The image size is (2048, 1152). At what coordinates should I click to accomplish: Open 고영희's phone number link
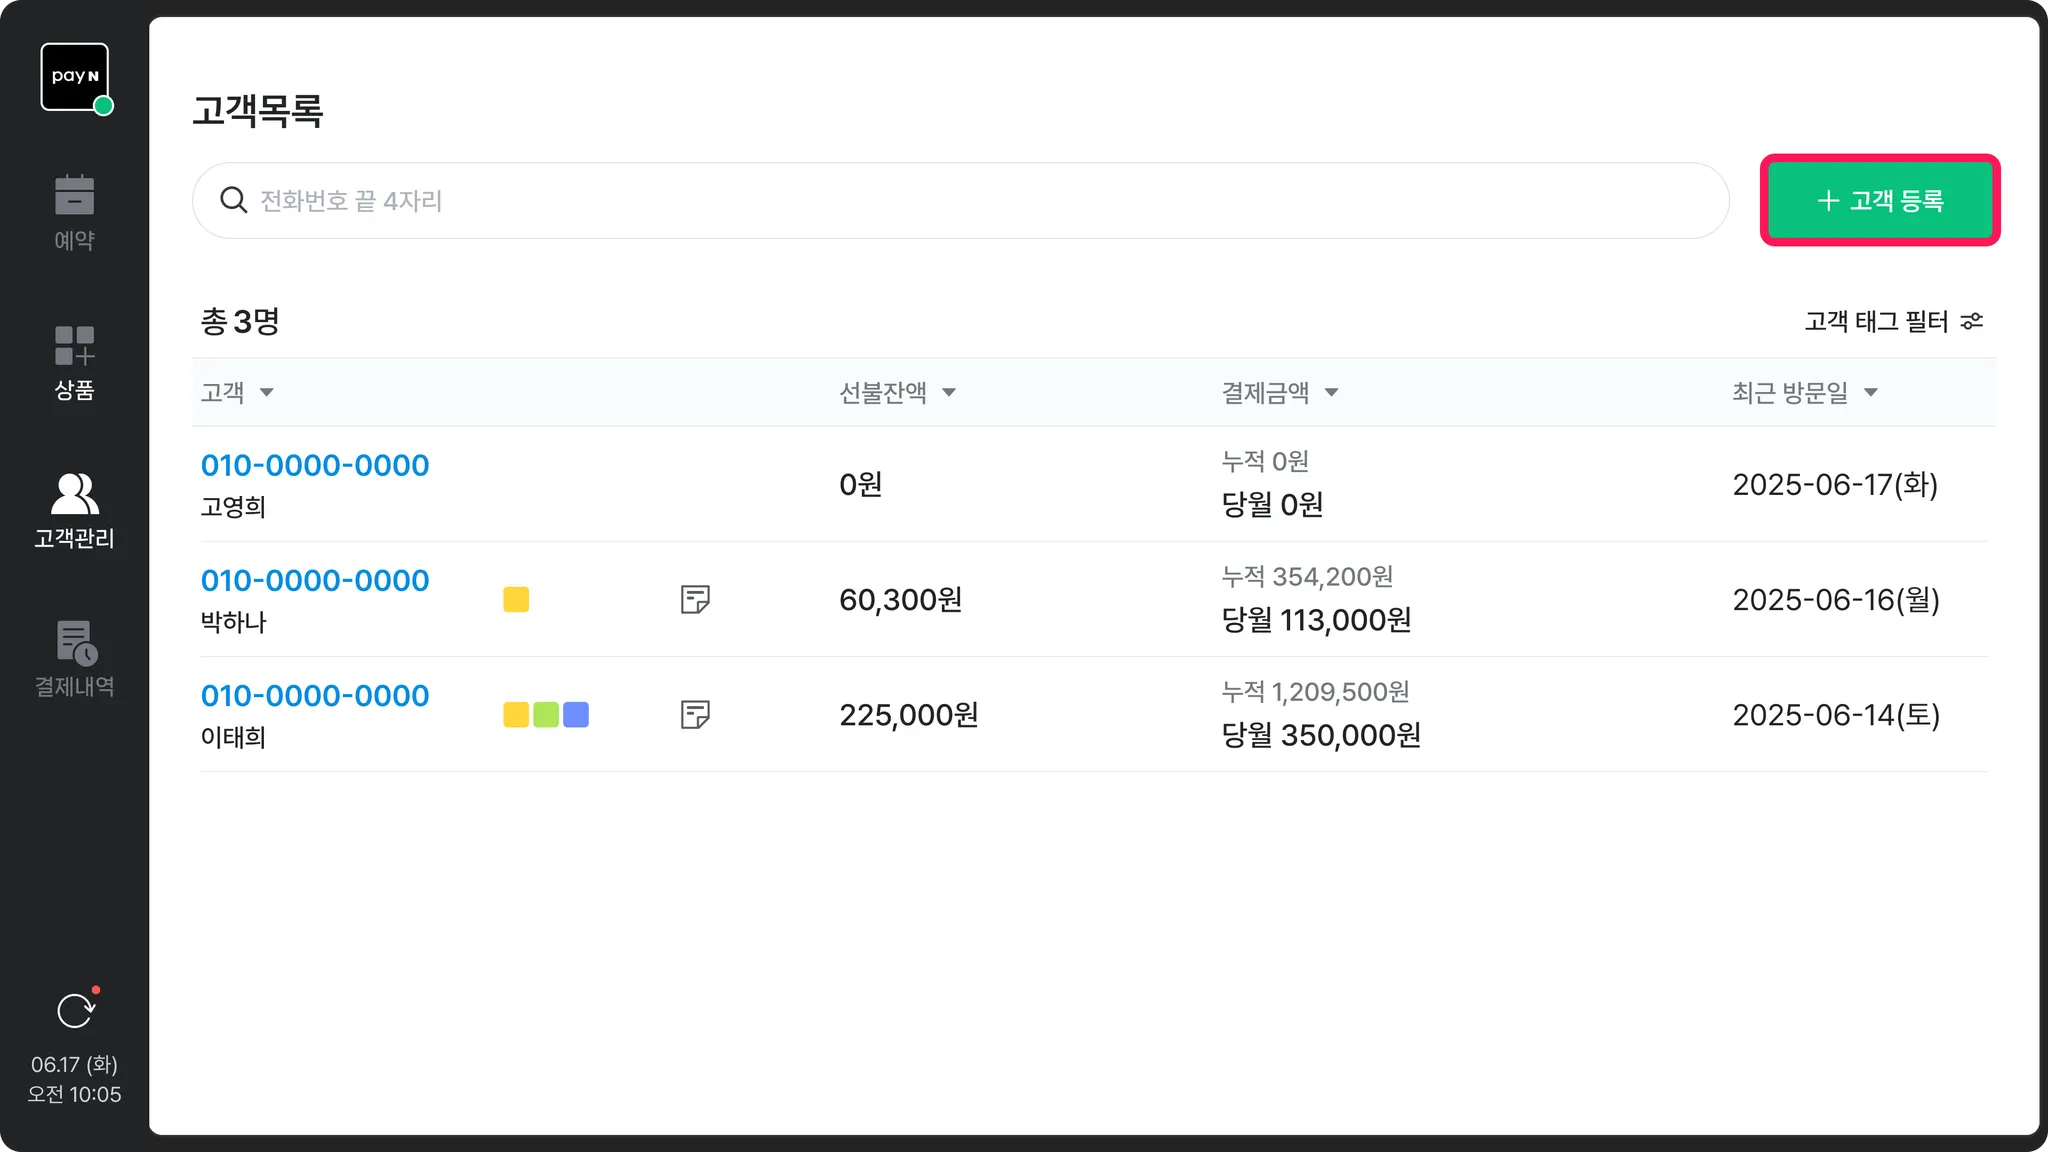(x=314, y=465)
